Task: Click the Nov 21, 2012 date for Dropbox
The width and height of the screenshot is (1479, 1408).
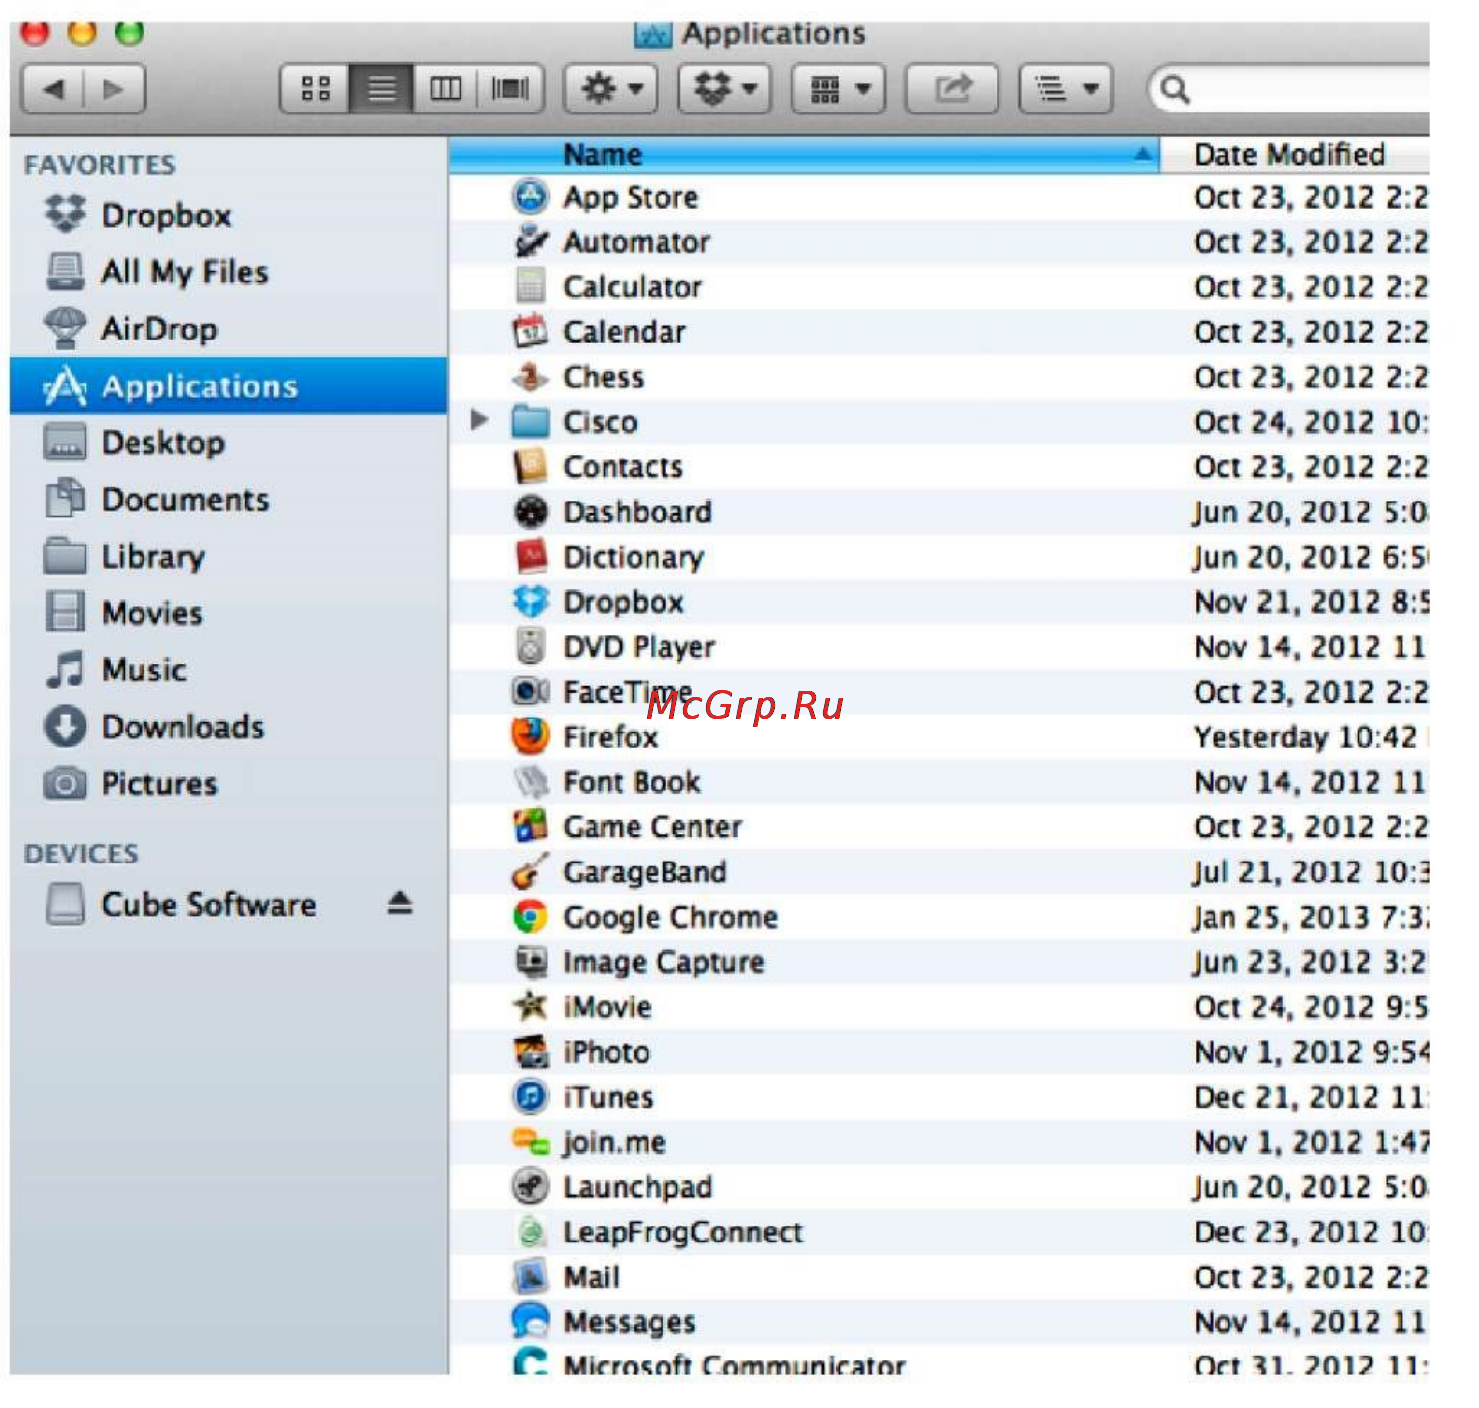Action: click(x=1311, y=602)
